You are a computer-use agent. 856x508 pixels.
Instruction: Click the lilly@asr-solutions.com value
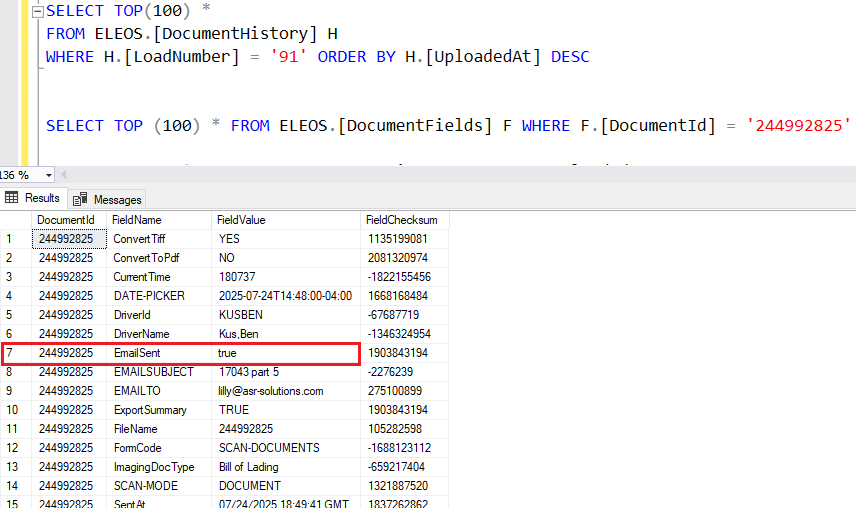(x=286, y=391)
